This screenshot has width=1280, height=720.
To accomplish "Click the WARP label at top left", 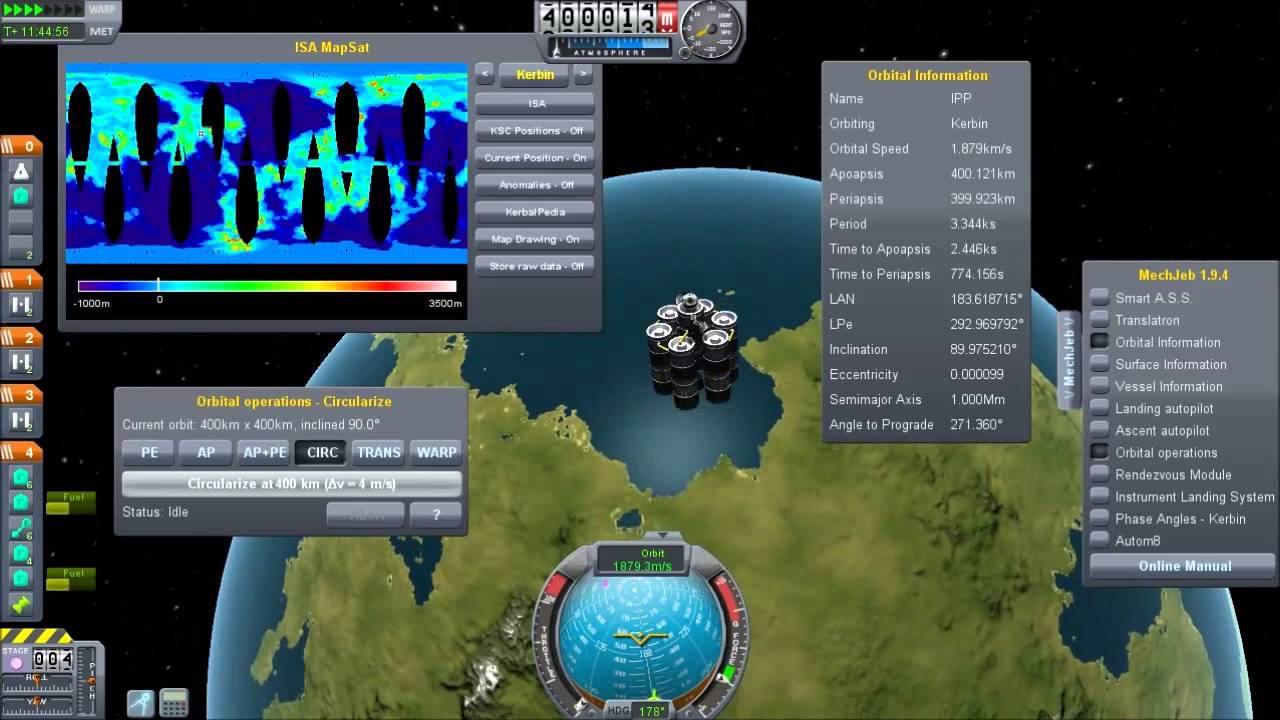I will pyautogui.click(x=102, y=10).
